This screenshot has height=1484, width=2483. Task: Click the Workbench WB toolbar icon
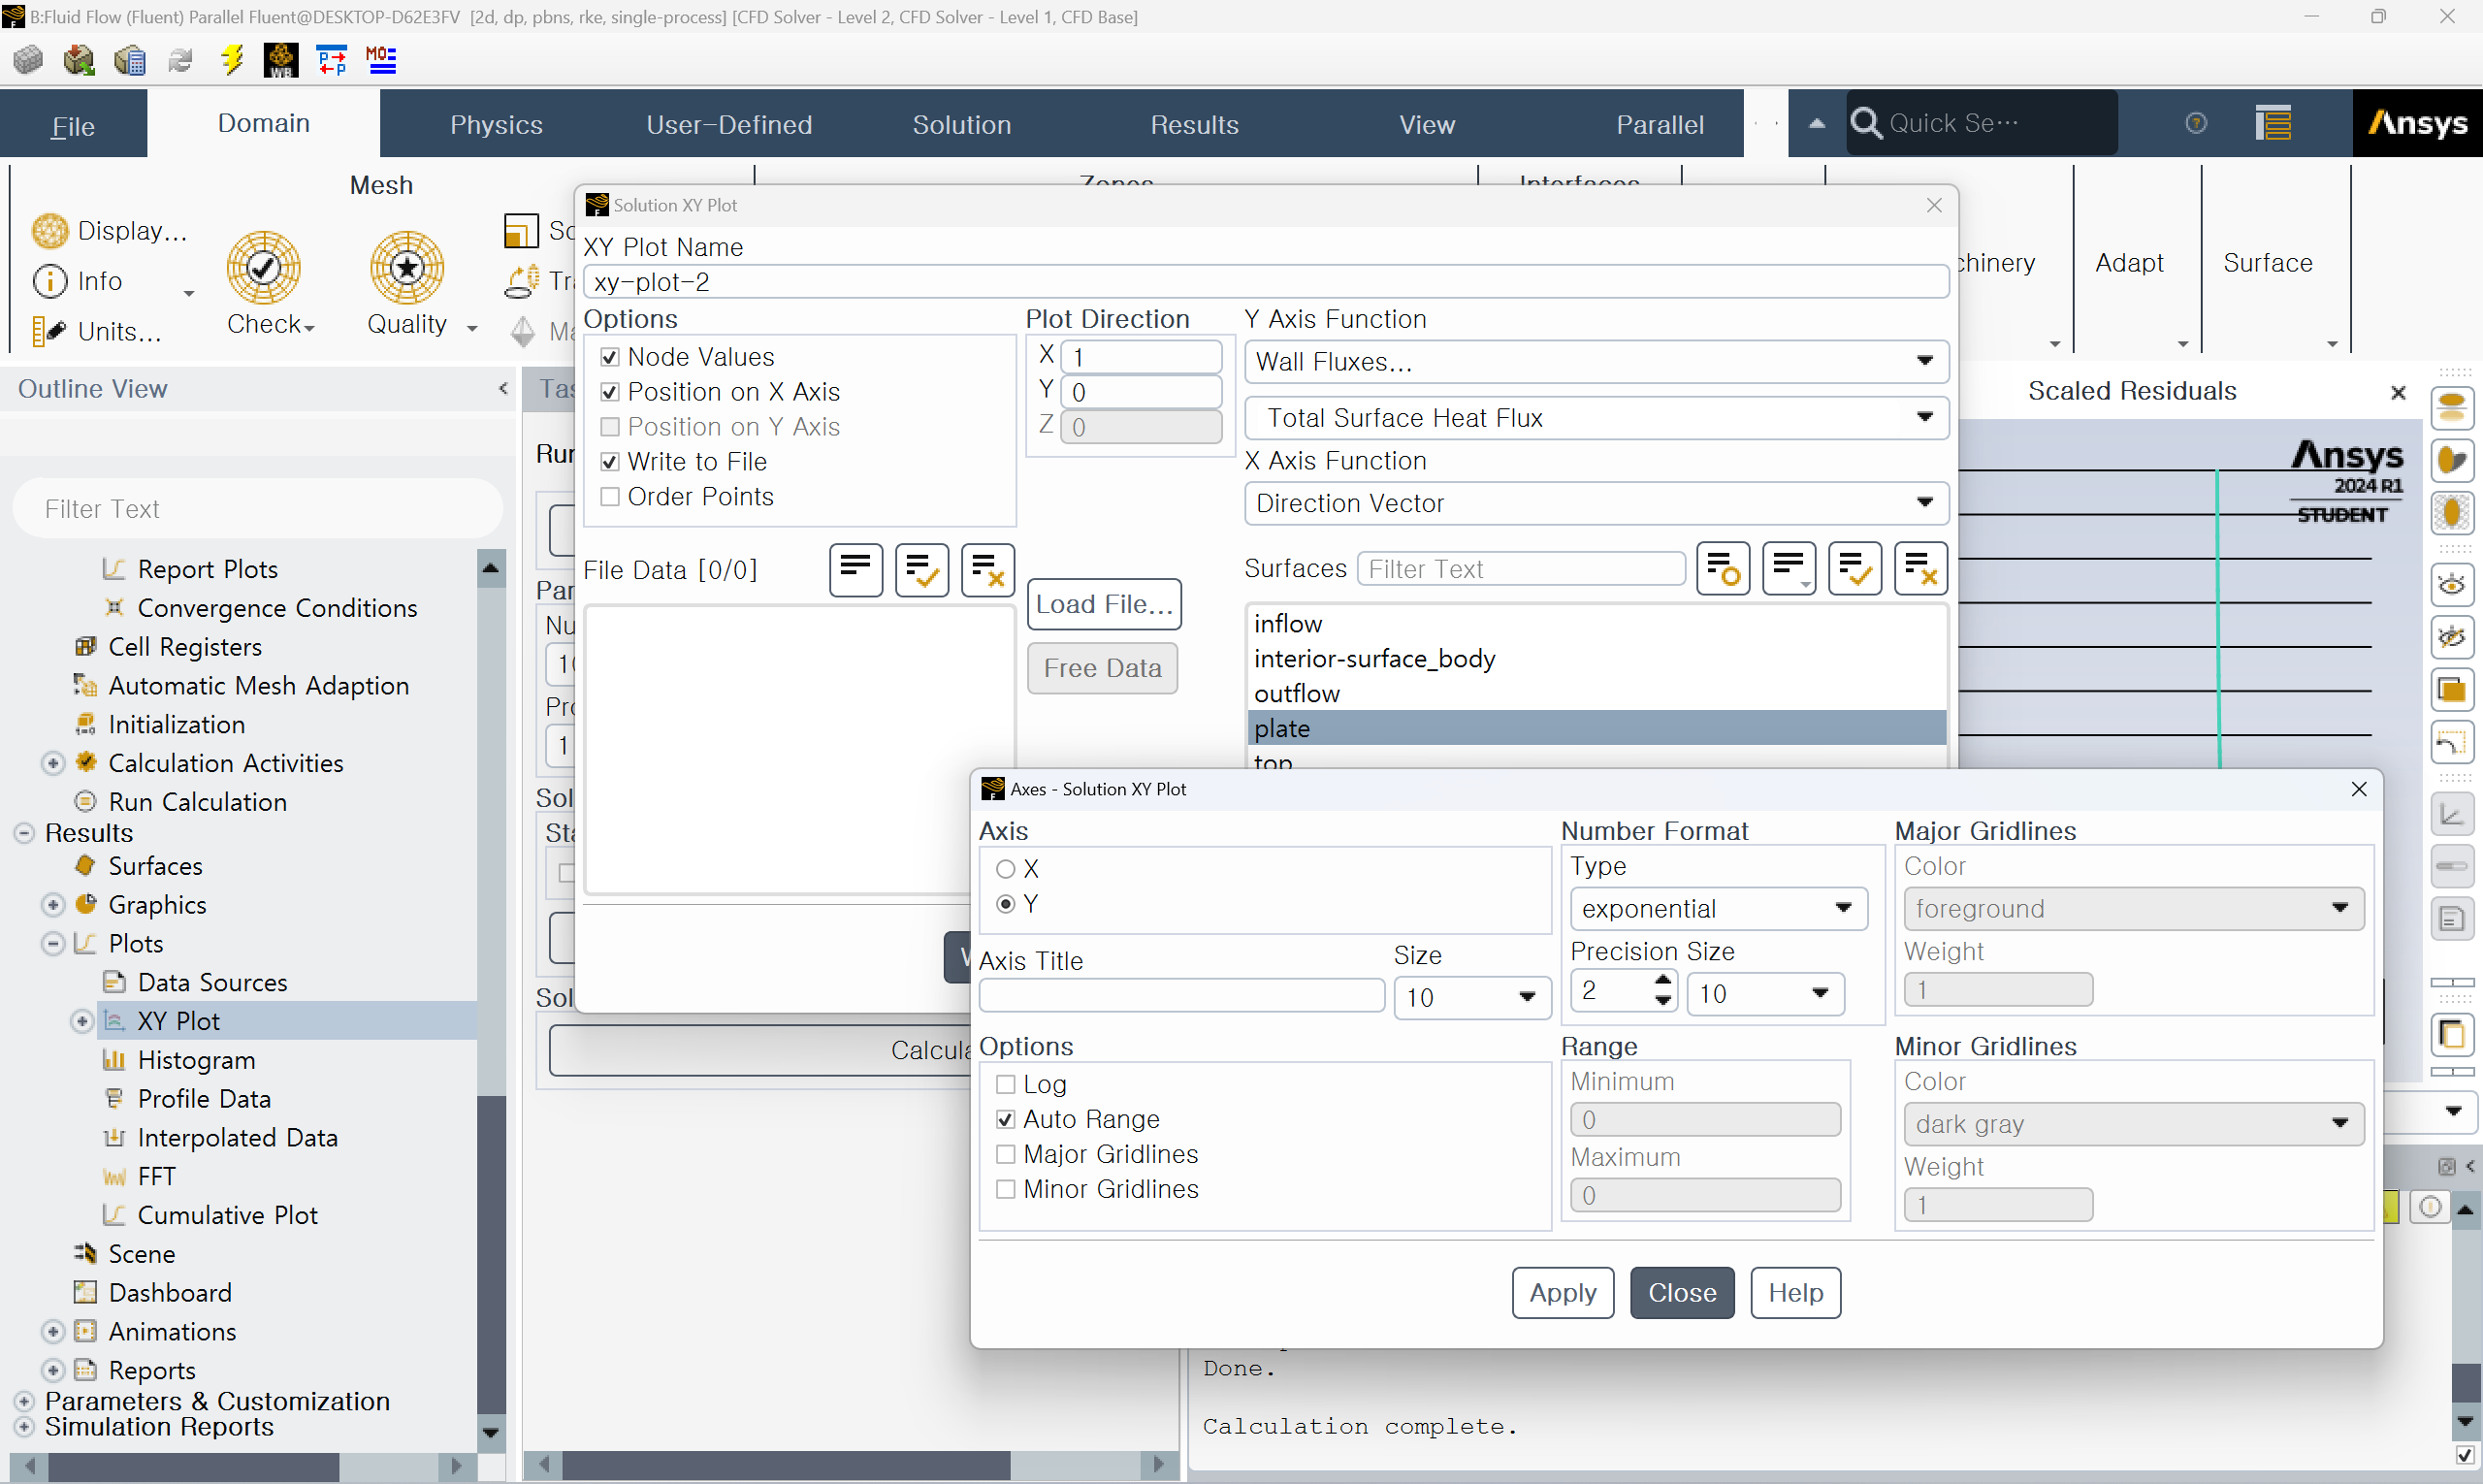pyautogui.click(x=281, y=60)
